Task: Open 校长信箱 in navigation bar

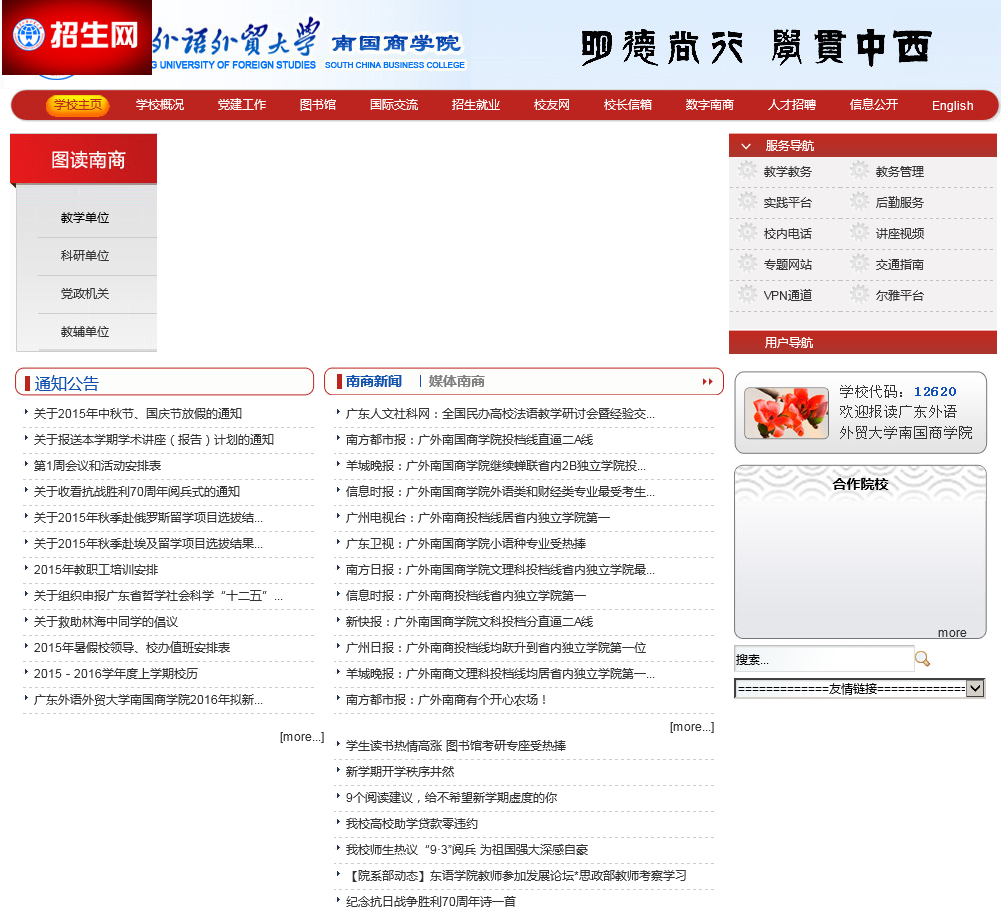Action: coord(628,105)
